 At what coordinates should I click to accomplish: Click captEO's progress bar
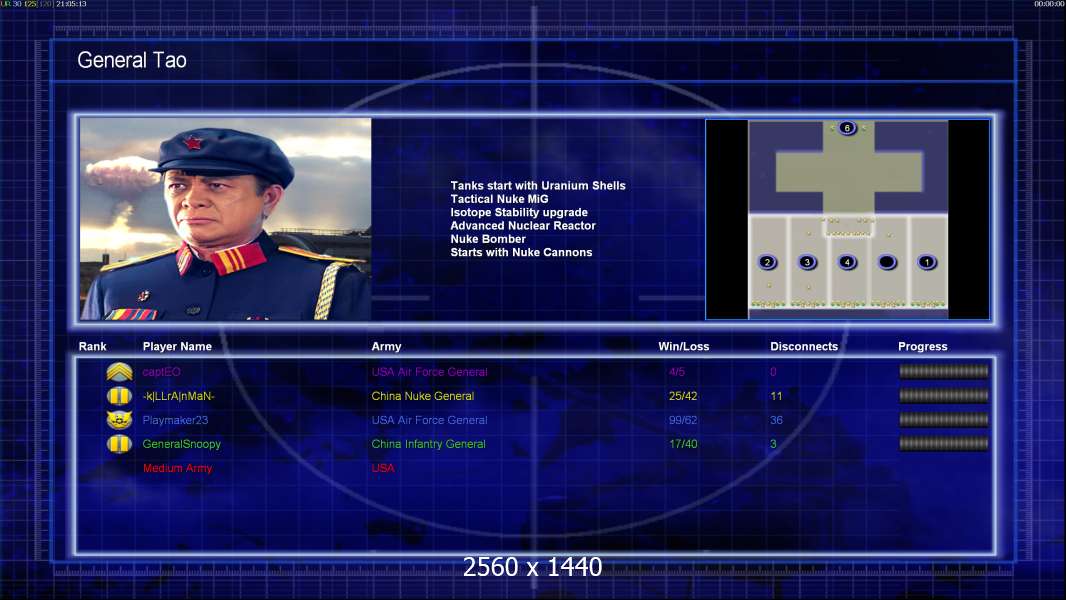[944, 371]
